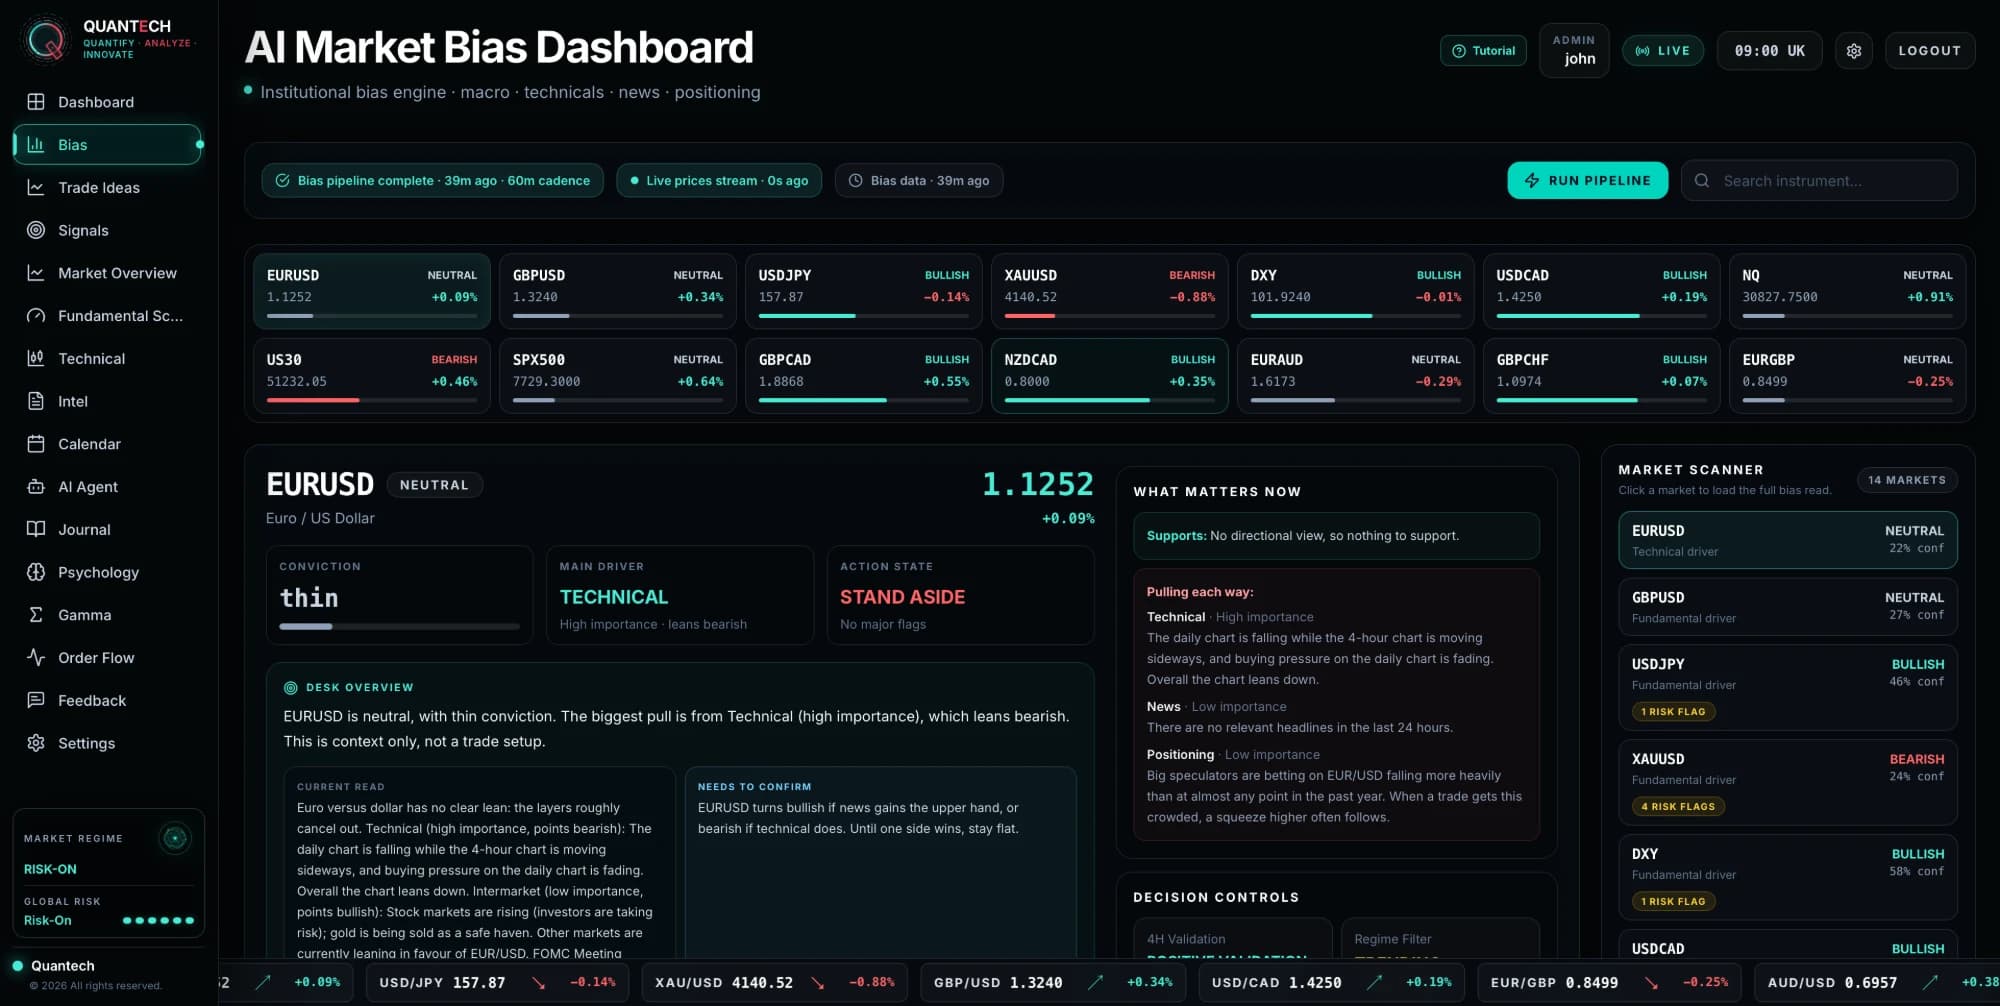Open the ADMIN john profile button
This screenshot has height=1006, width=2000.
pos(1574,50)
